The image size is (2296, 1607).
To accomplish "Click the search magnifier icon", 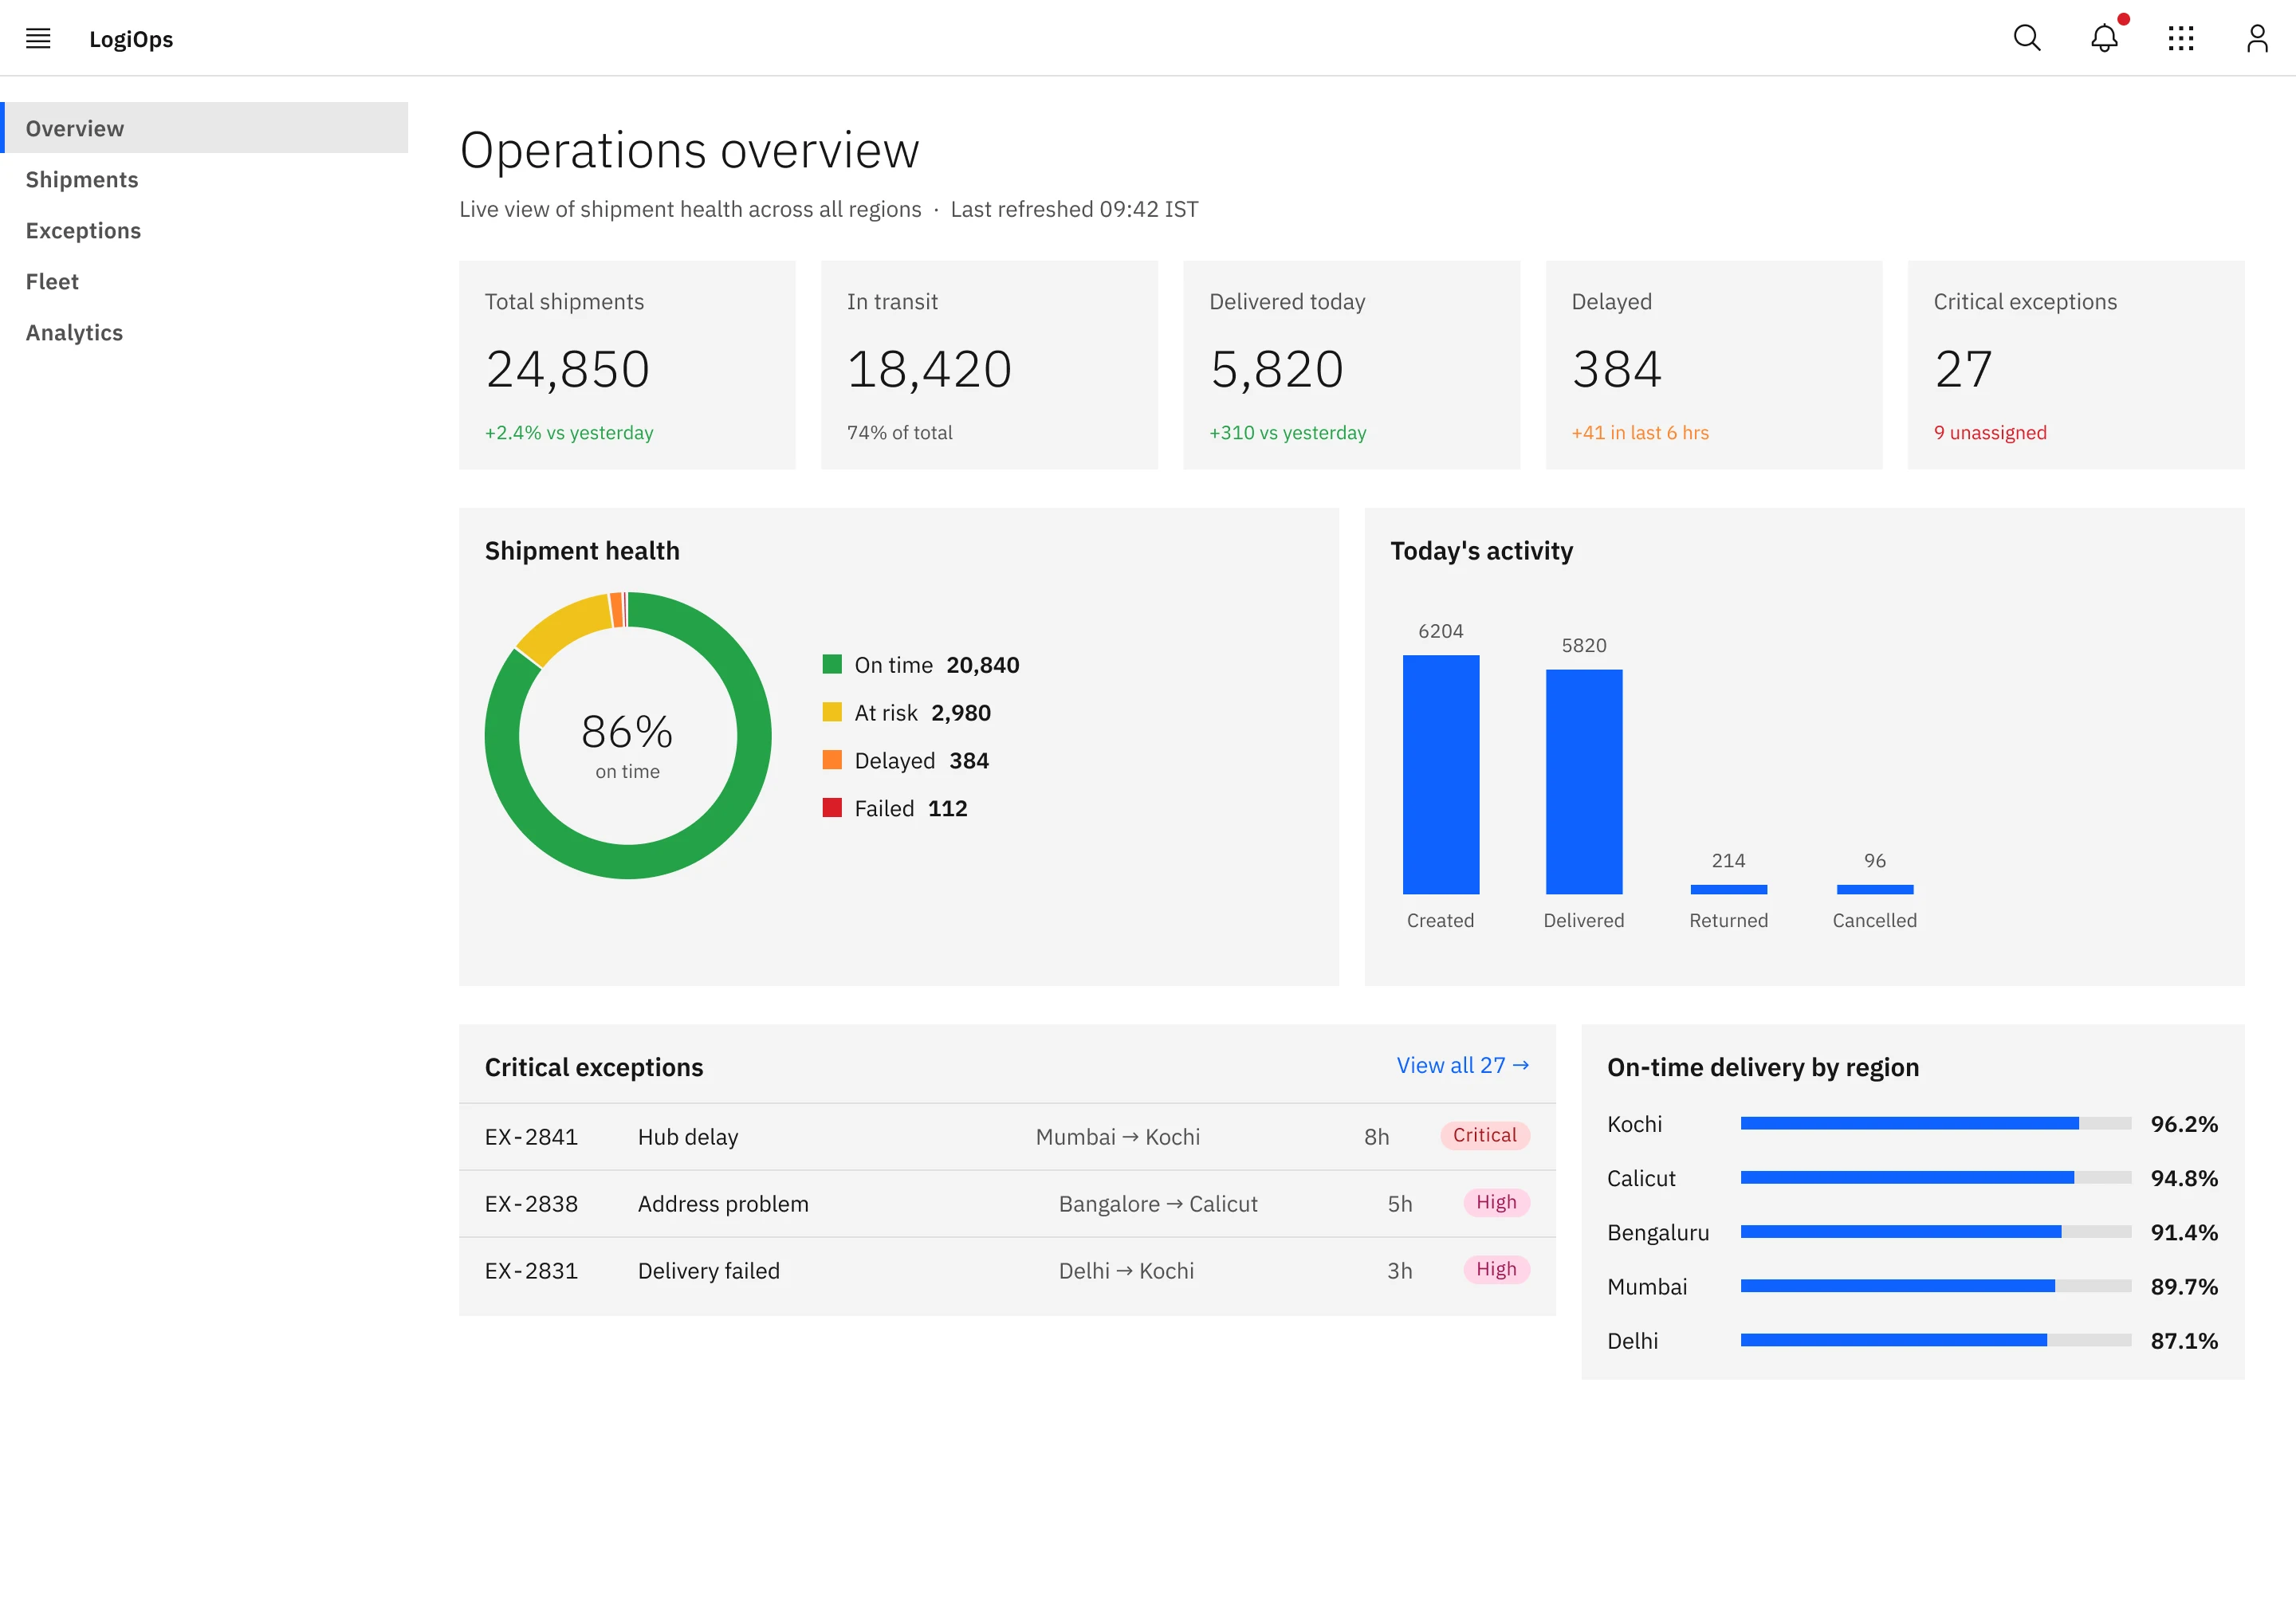I will (2027, 38).
